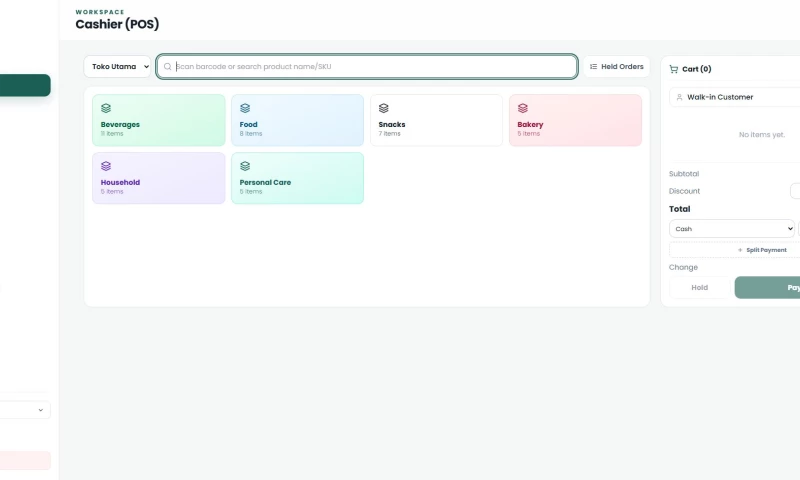Select the active green sidebar menu item
This screenshot has width=800, height=480.
(24, 85)
